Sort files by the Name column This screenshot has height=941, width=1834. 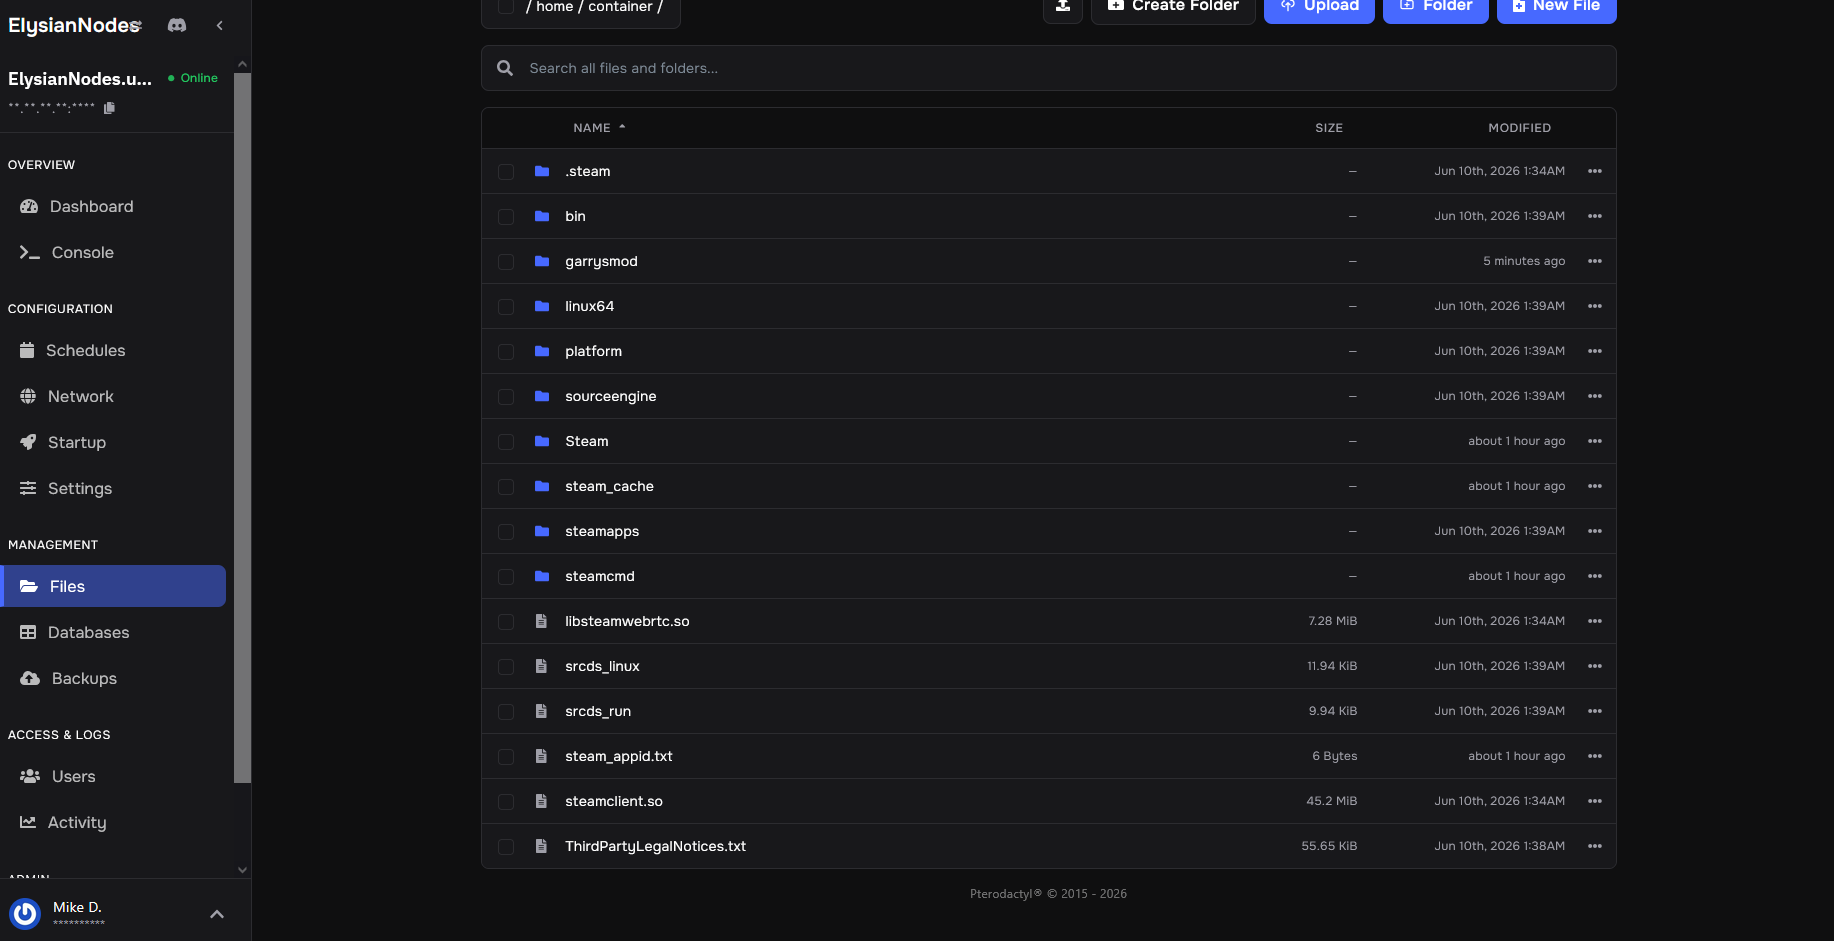(x=599, y=128)
